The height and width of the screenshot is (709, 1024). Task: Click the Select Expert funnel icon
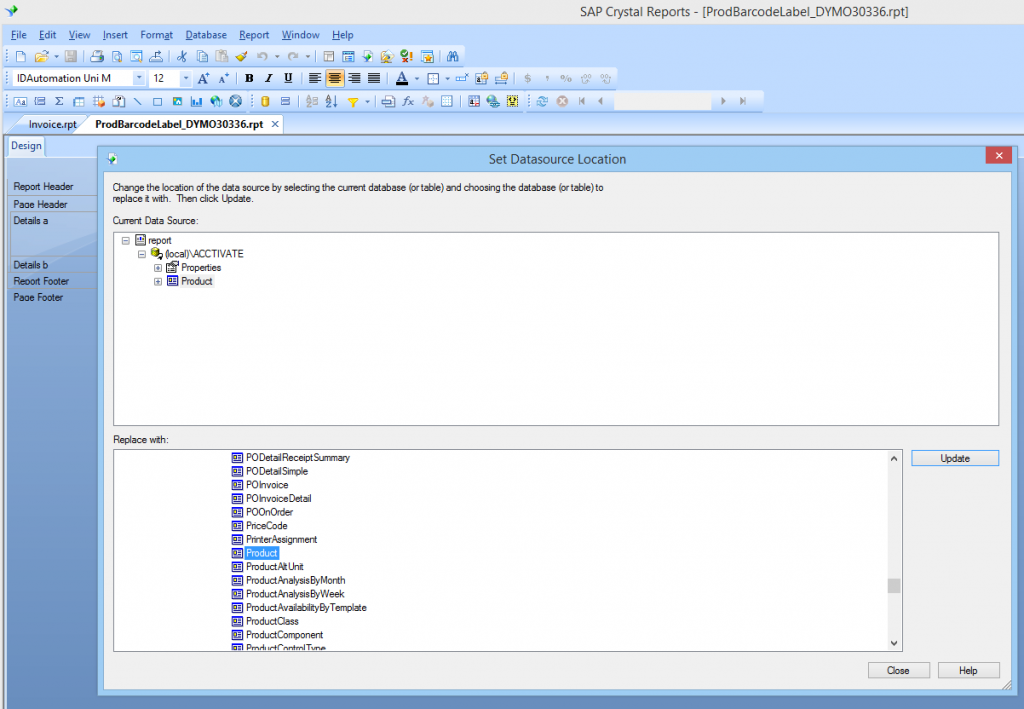coord(353,101)
